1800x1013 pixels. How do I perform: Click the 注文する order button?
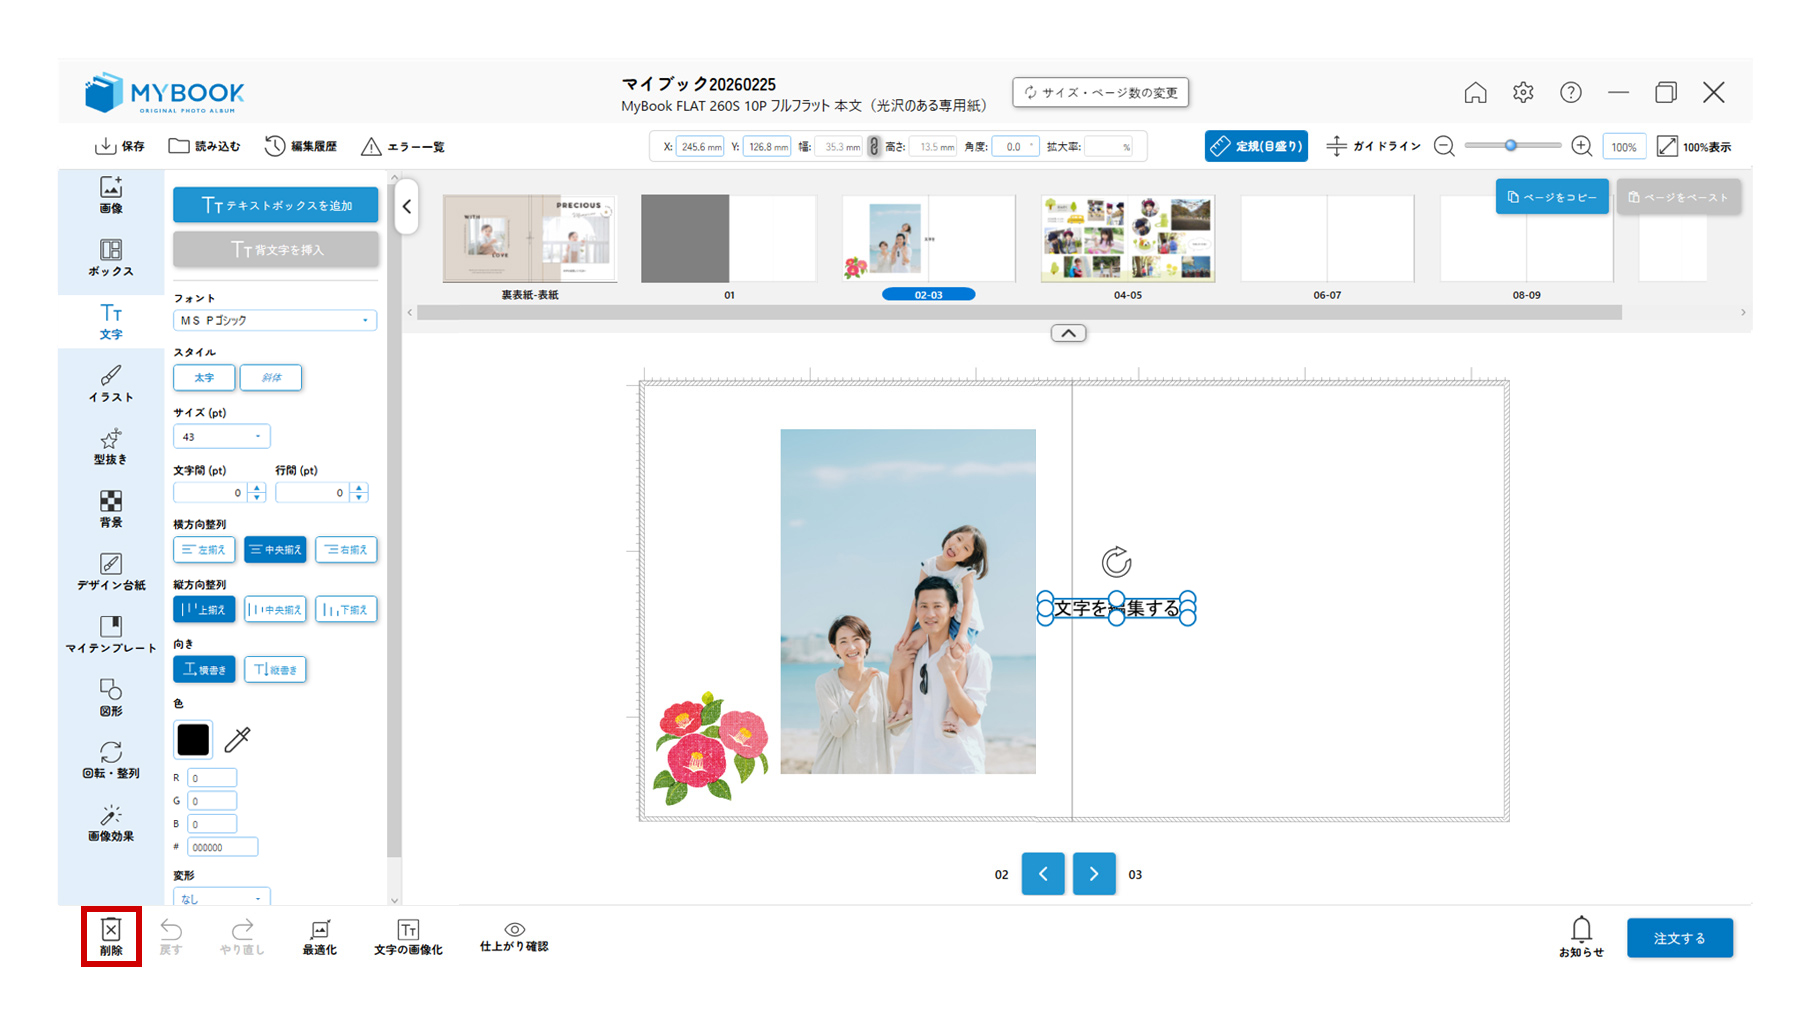coord(1679,938)
